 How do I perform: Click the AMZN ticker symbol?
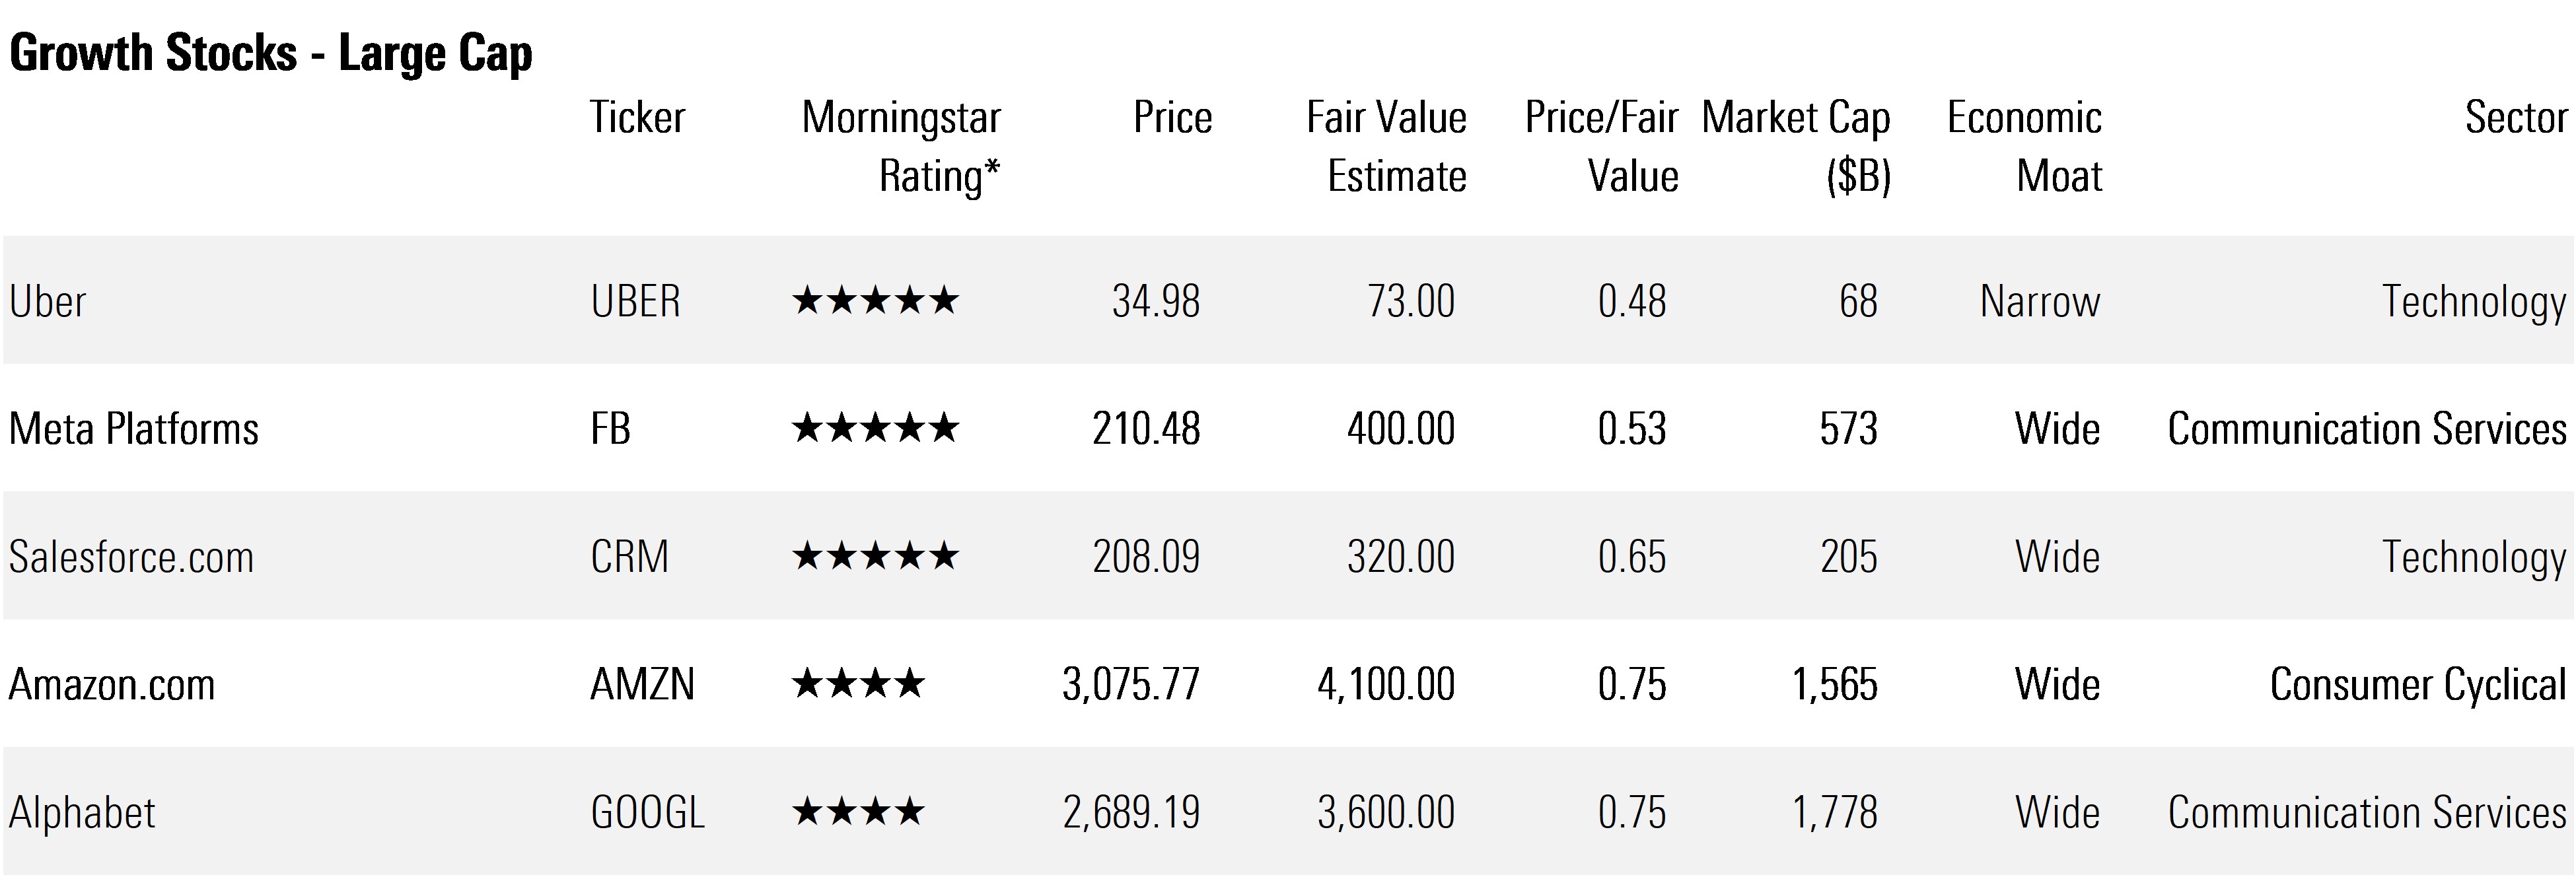point(642,684)
